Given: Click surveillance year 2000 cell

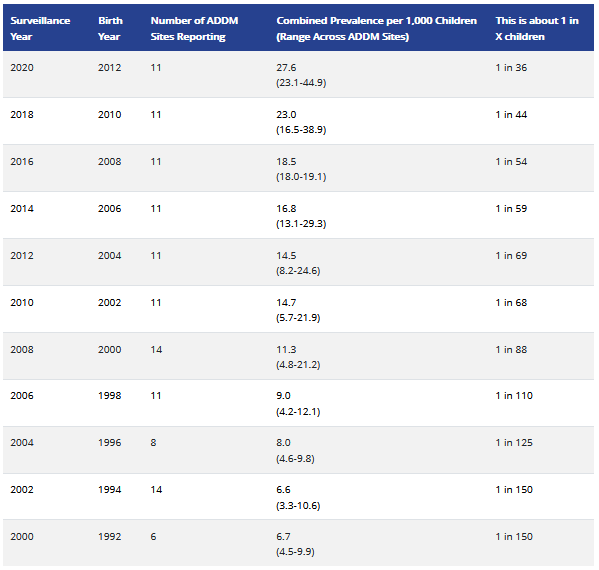Looking at the screenshot, I should [x=22, y=536].
